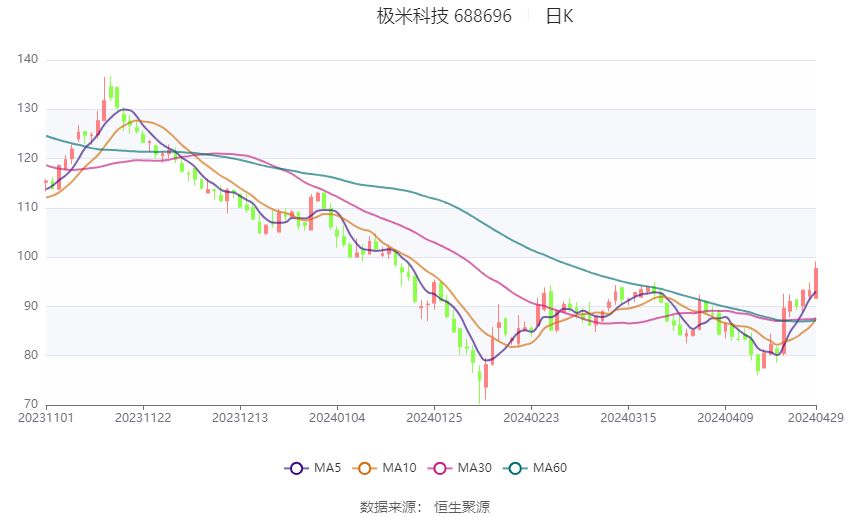Click the 20231213 date axis label

[x=240, y=418]
